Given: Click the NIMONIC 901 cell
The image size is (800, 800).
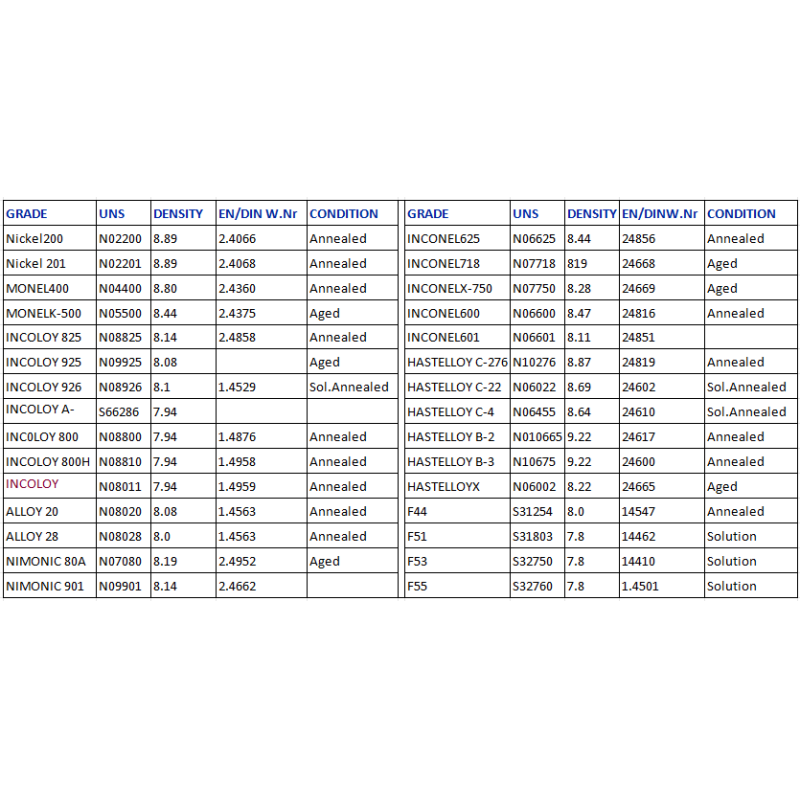Looking at the screenshot, I should click(49, 586).
